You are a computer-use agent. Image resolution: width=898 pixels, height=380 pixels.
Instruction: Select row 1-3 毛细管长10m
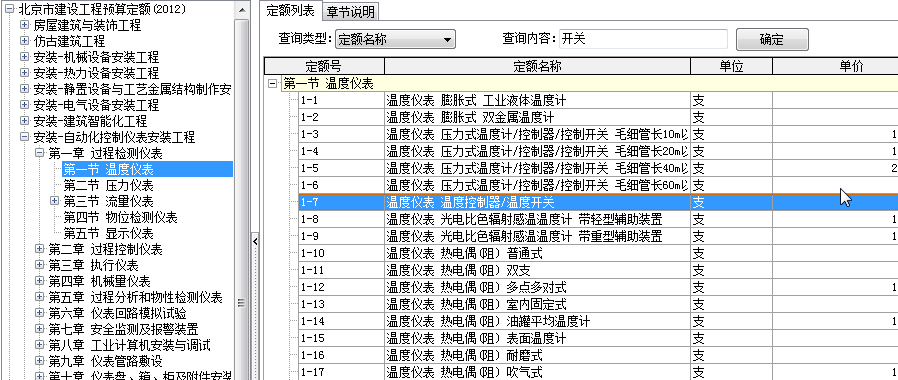(598, 134)
